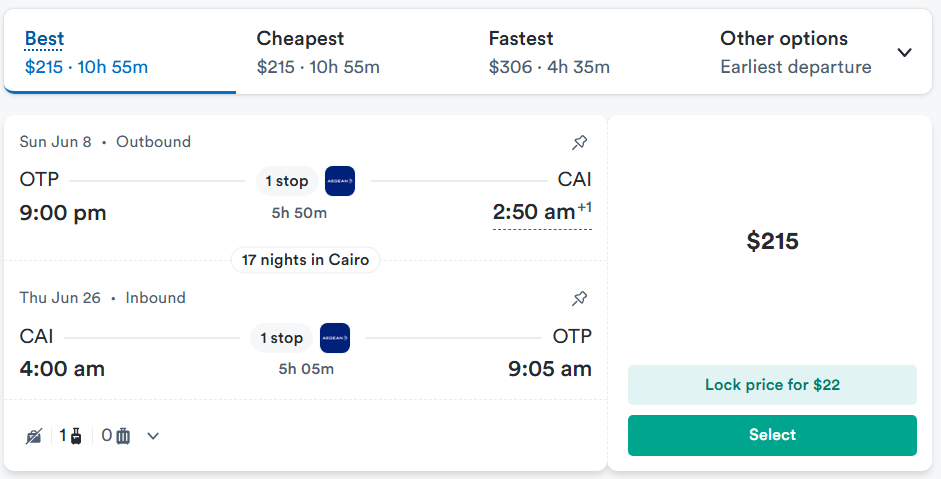Open the Other options dropdown arrow

(904, 52)
